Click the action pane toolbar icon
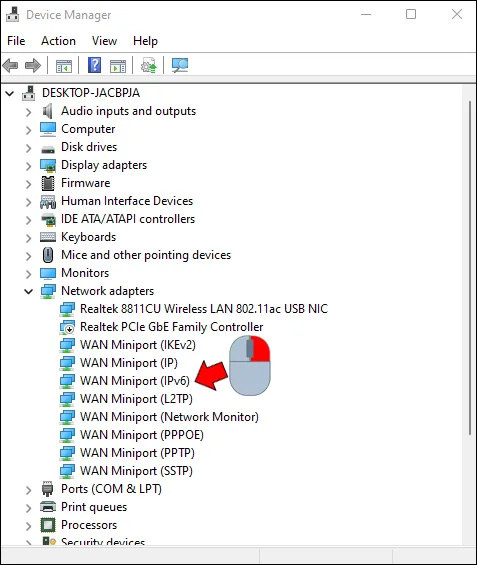Viewport: 477px width, 565px height. pyautogui.click(x=118, y=66)
